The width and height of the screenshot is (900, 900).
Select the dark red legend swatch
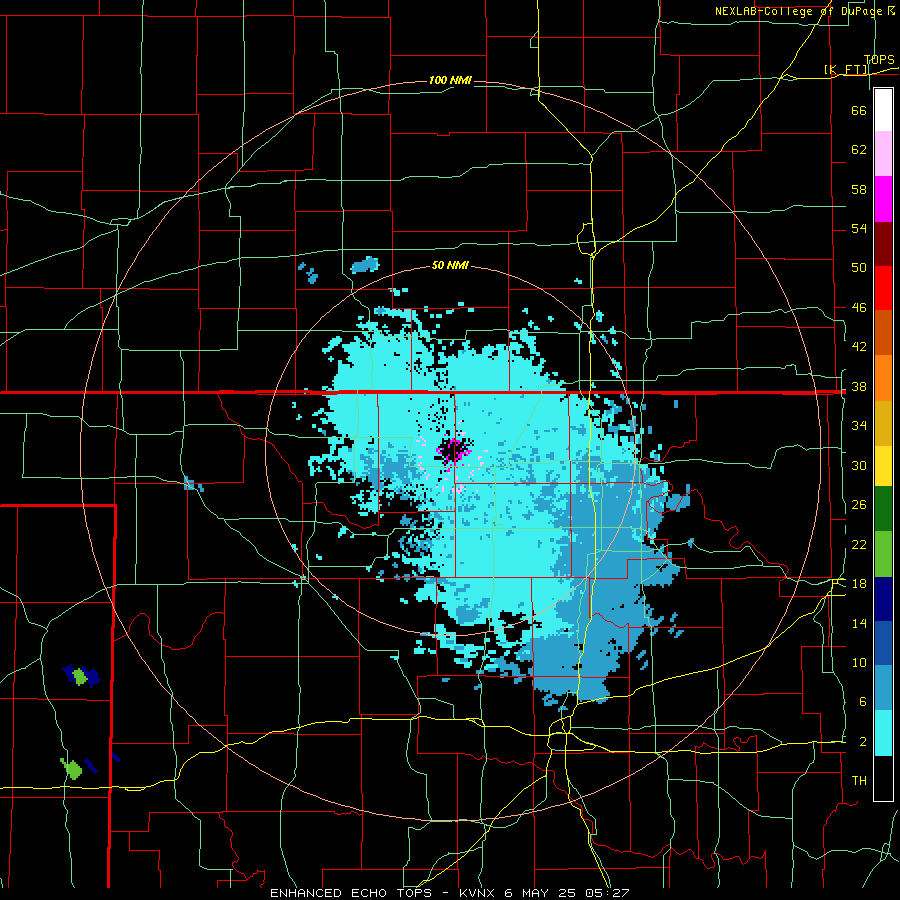pyautogui.click(x=883, y=244)
